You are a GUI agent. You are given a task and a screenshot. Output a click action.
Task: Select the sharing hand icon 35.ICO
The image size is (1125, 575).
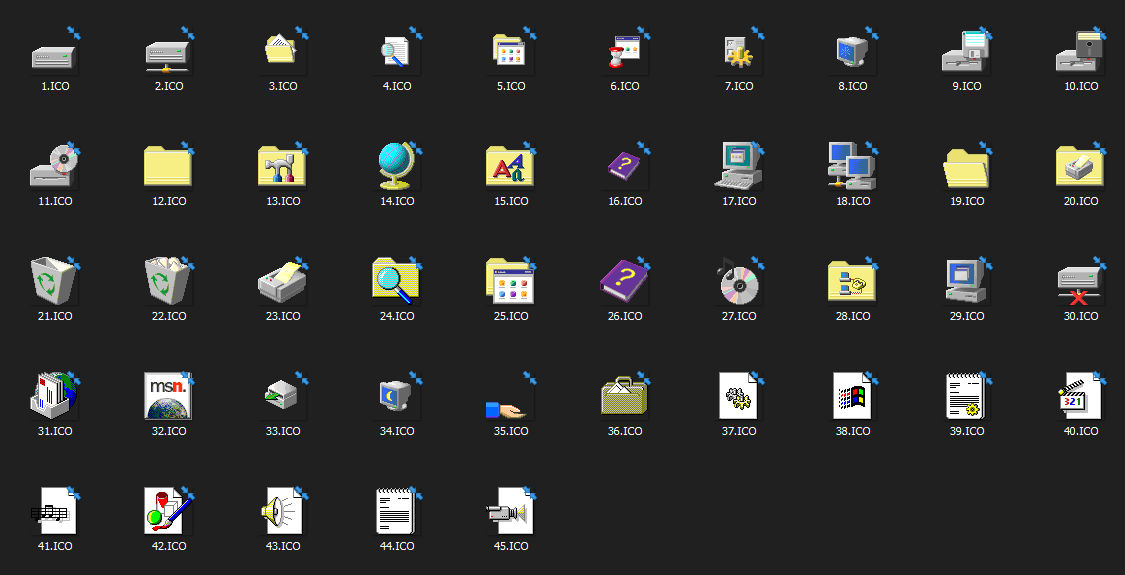click(507, 411)
